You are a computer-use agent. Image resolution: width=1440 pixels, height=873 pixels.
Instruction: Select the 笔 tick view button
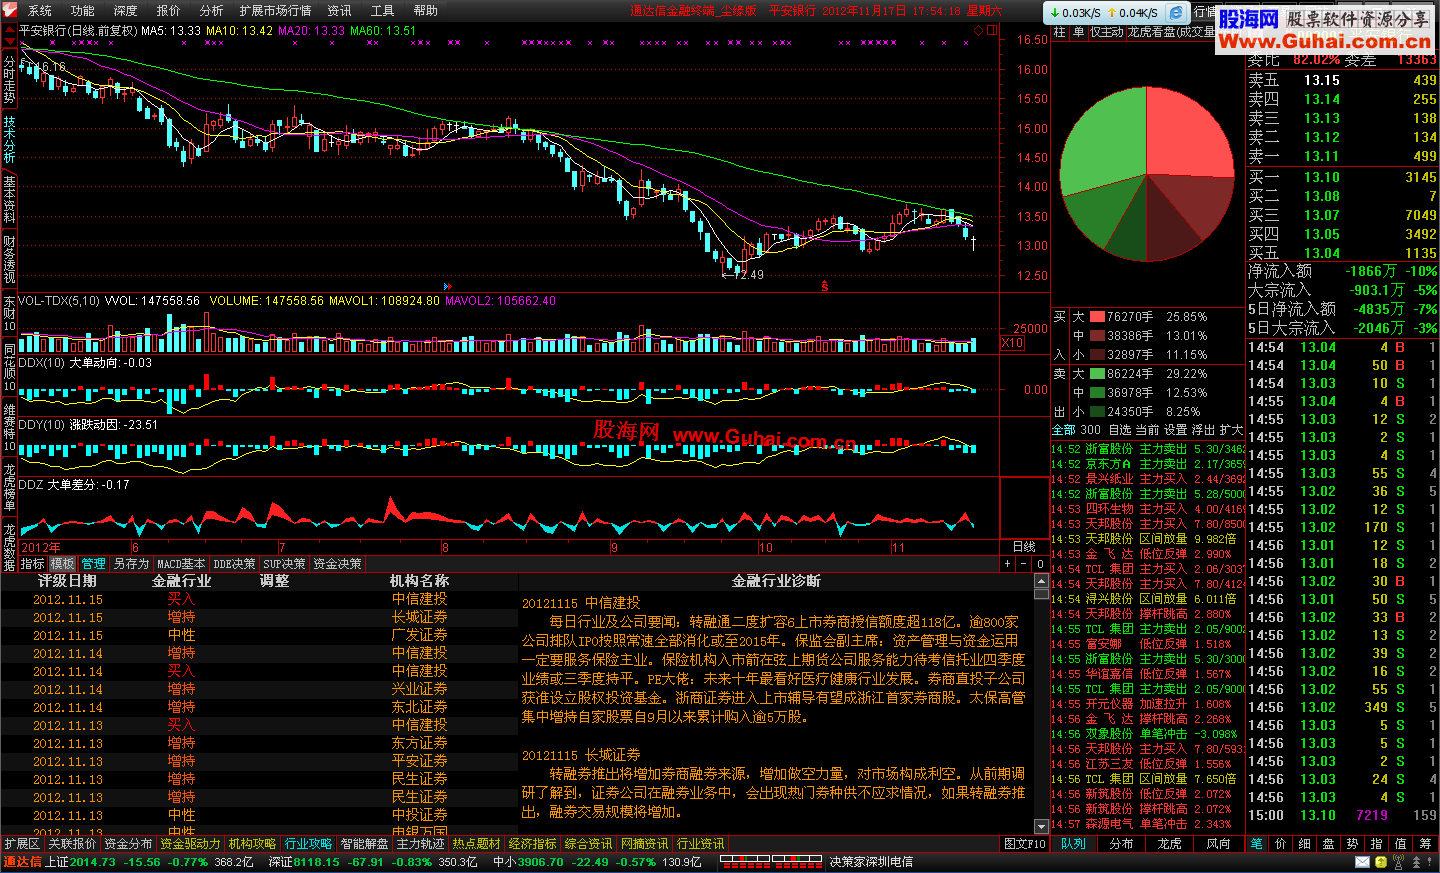(x=1256, y=844)
